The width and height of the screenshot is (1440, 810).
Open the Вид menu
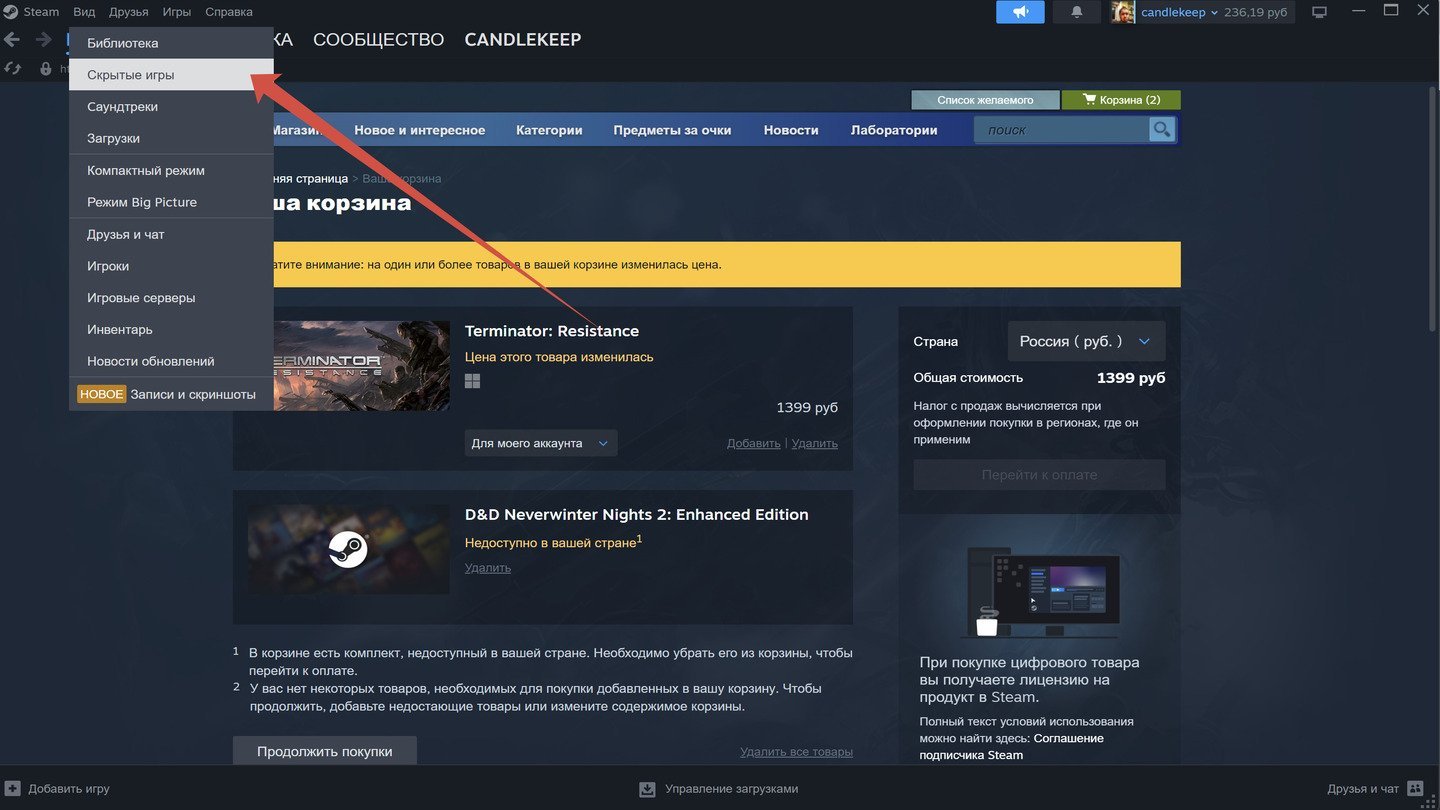[84, 12]
